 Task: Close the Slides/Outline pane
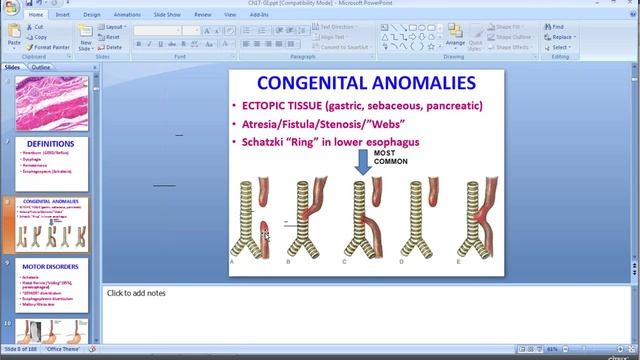95,67
